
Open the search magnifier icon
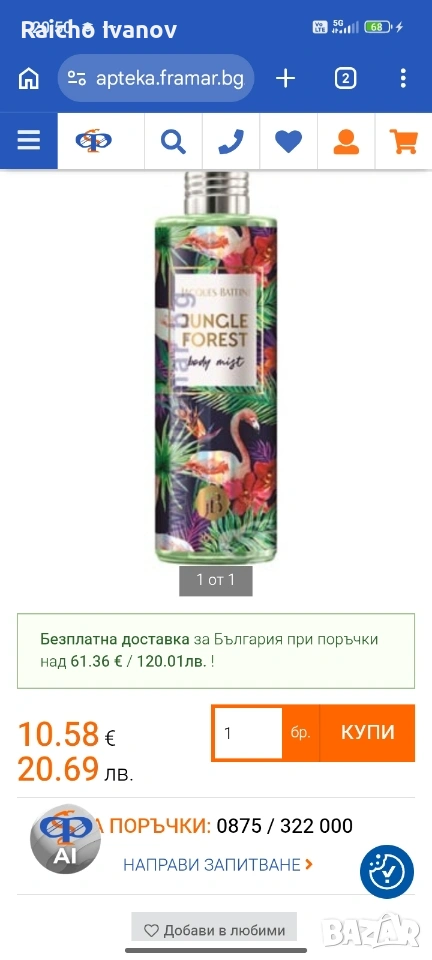(173, 142)
